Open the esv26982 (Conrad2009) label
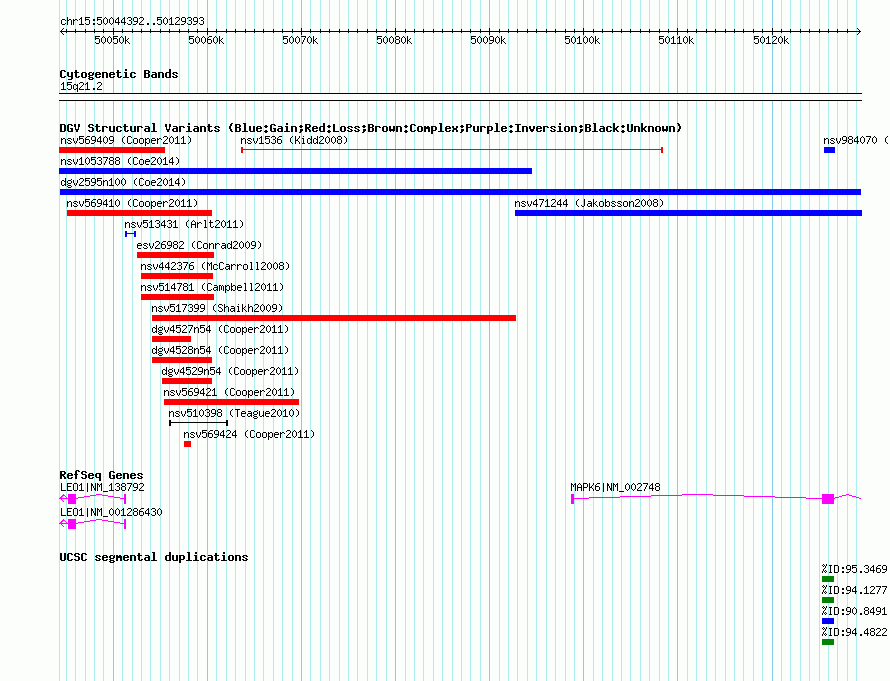This screenshot has width=890, height=681. pos(199,245)
